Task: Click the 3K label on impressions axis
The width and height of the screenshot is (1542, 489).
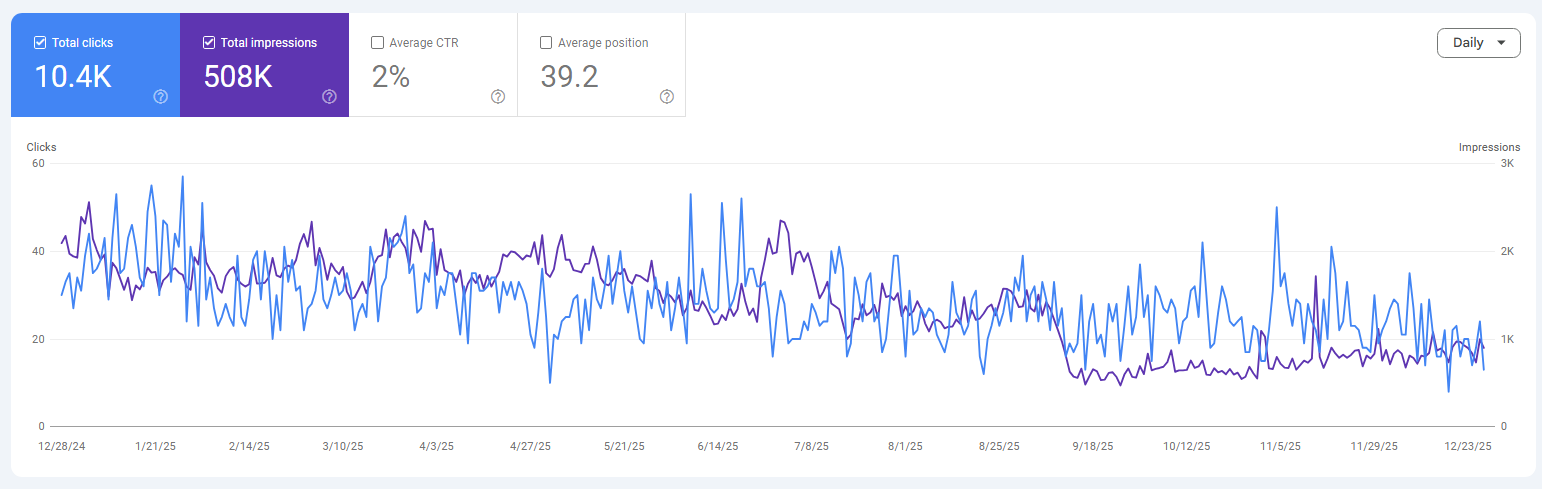Action: [x=1506, y=163]
